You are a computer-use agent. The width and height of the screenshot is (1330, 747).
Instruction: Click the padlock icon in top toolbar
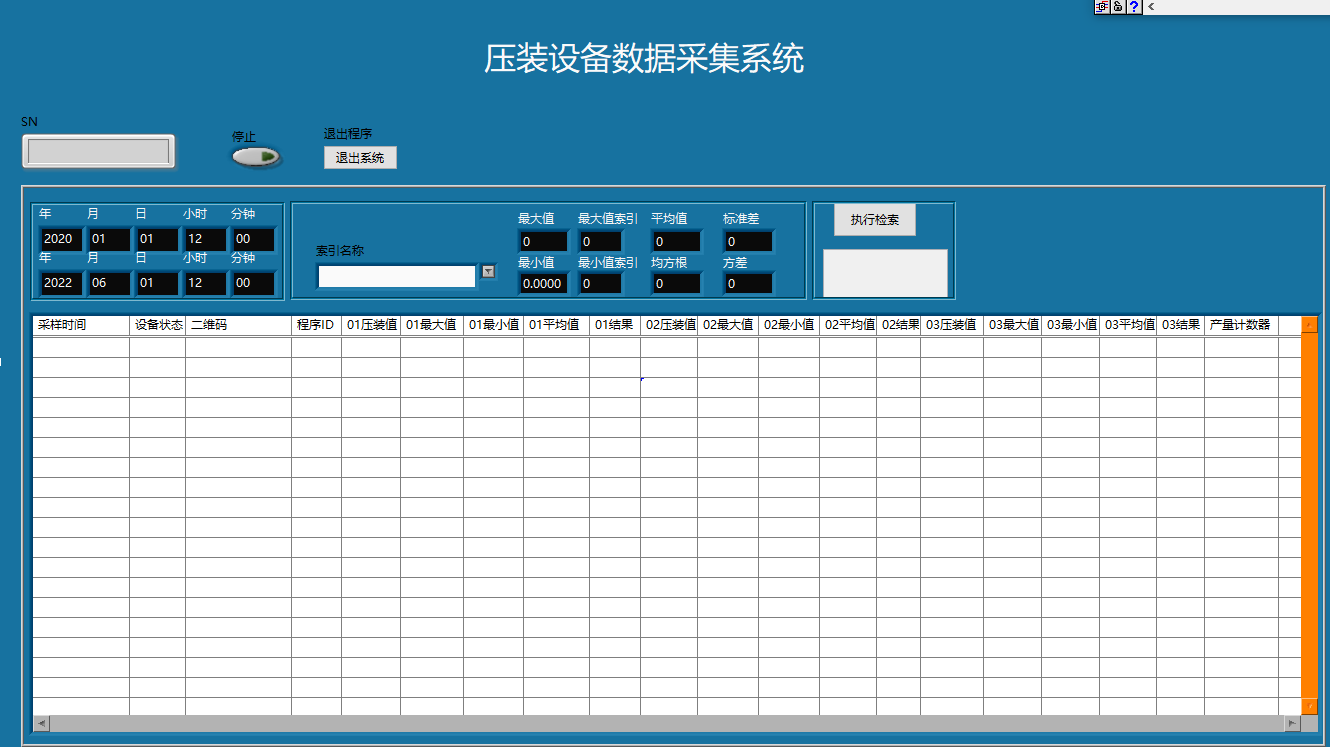coord(1118,6)
